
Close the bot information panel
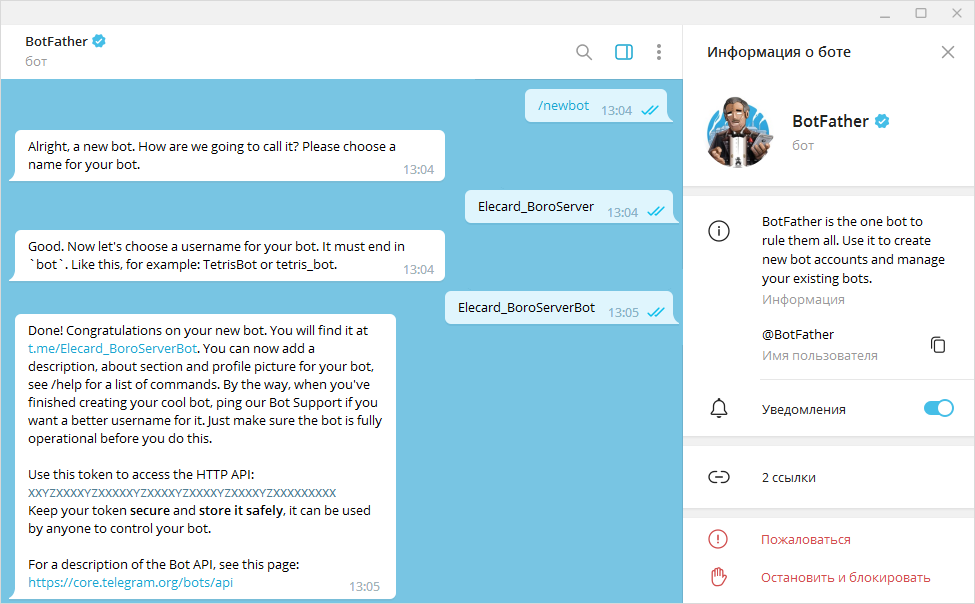pos(947,52)
